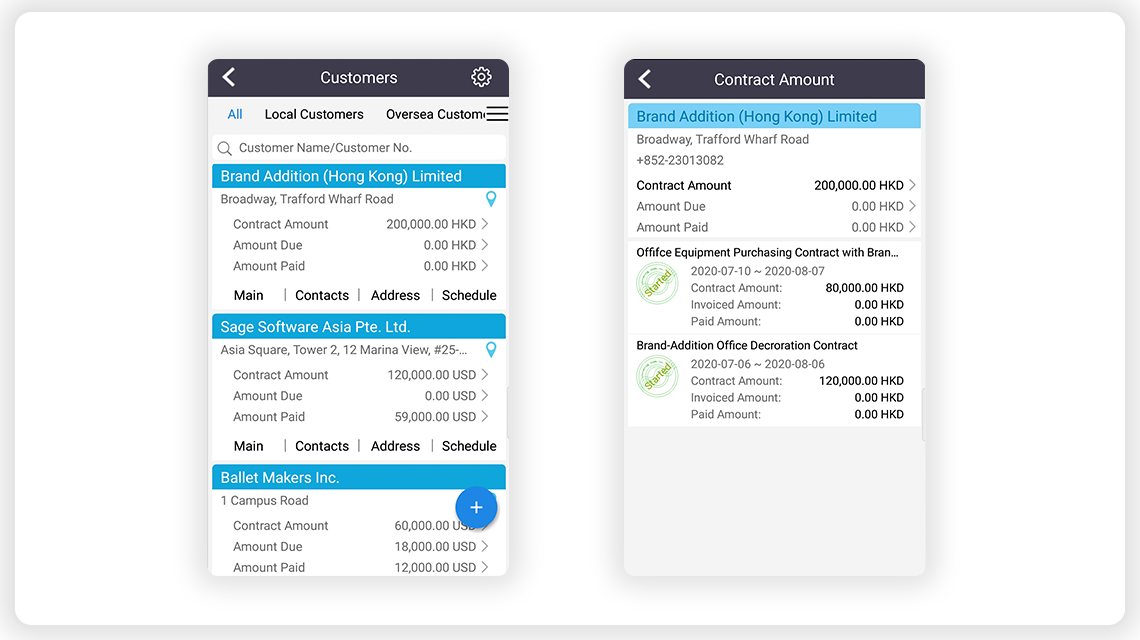Select Brand Addition header on Contract Amount screen
This screenshot has height=640, width=1140.
(x=774, y=116)
